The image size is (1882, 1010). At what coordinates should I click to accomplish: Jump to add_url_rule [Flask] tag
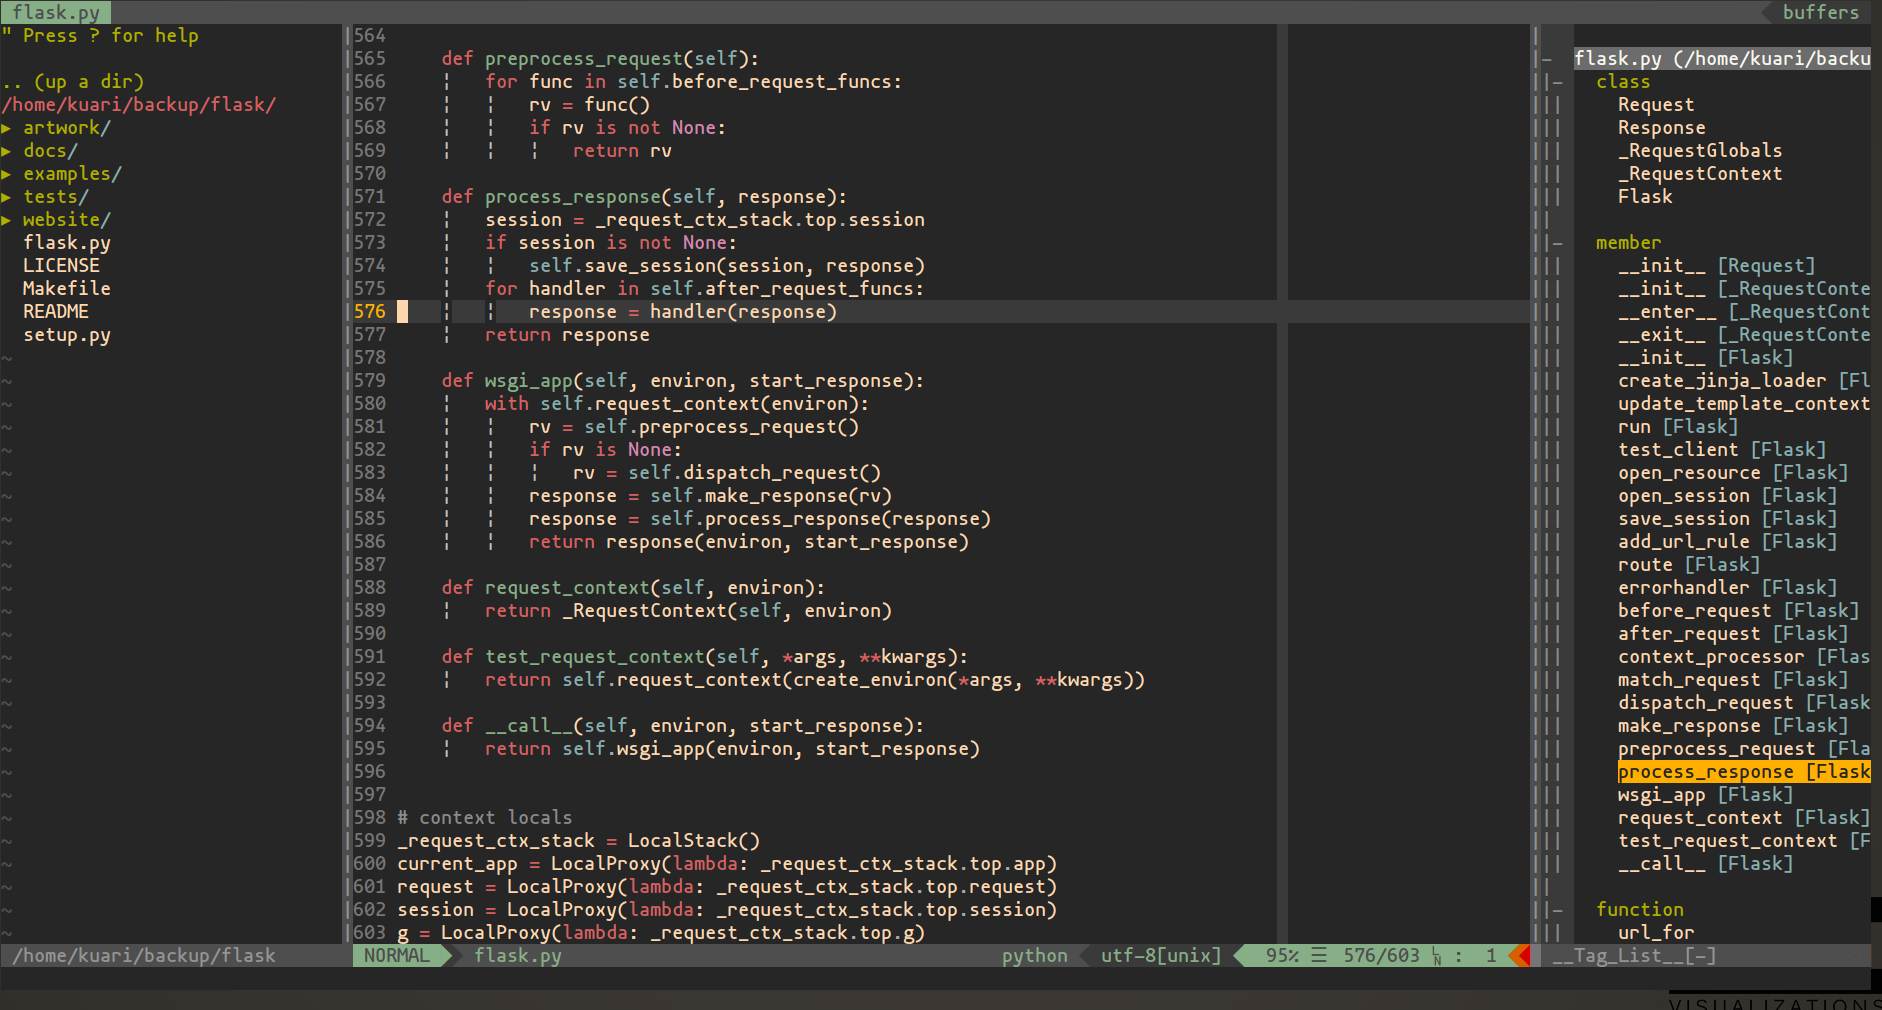1728,542
